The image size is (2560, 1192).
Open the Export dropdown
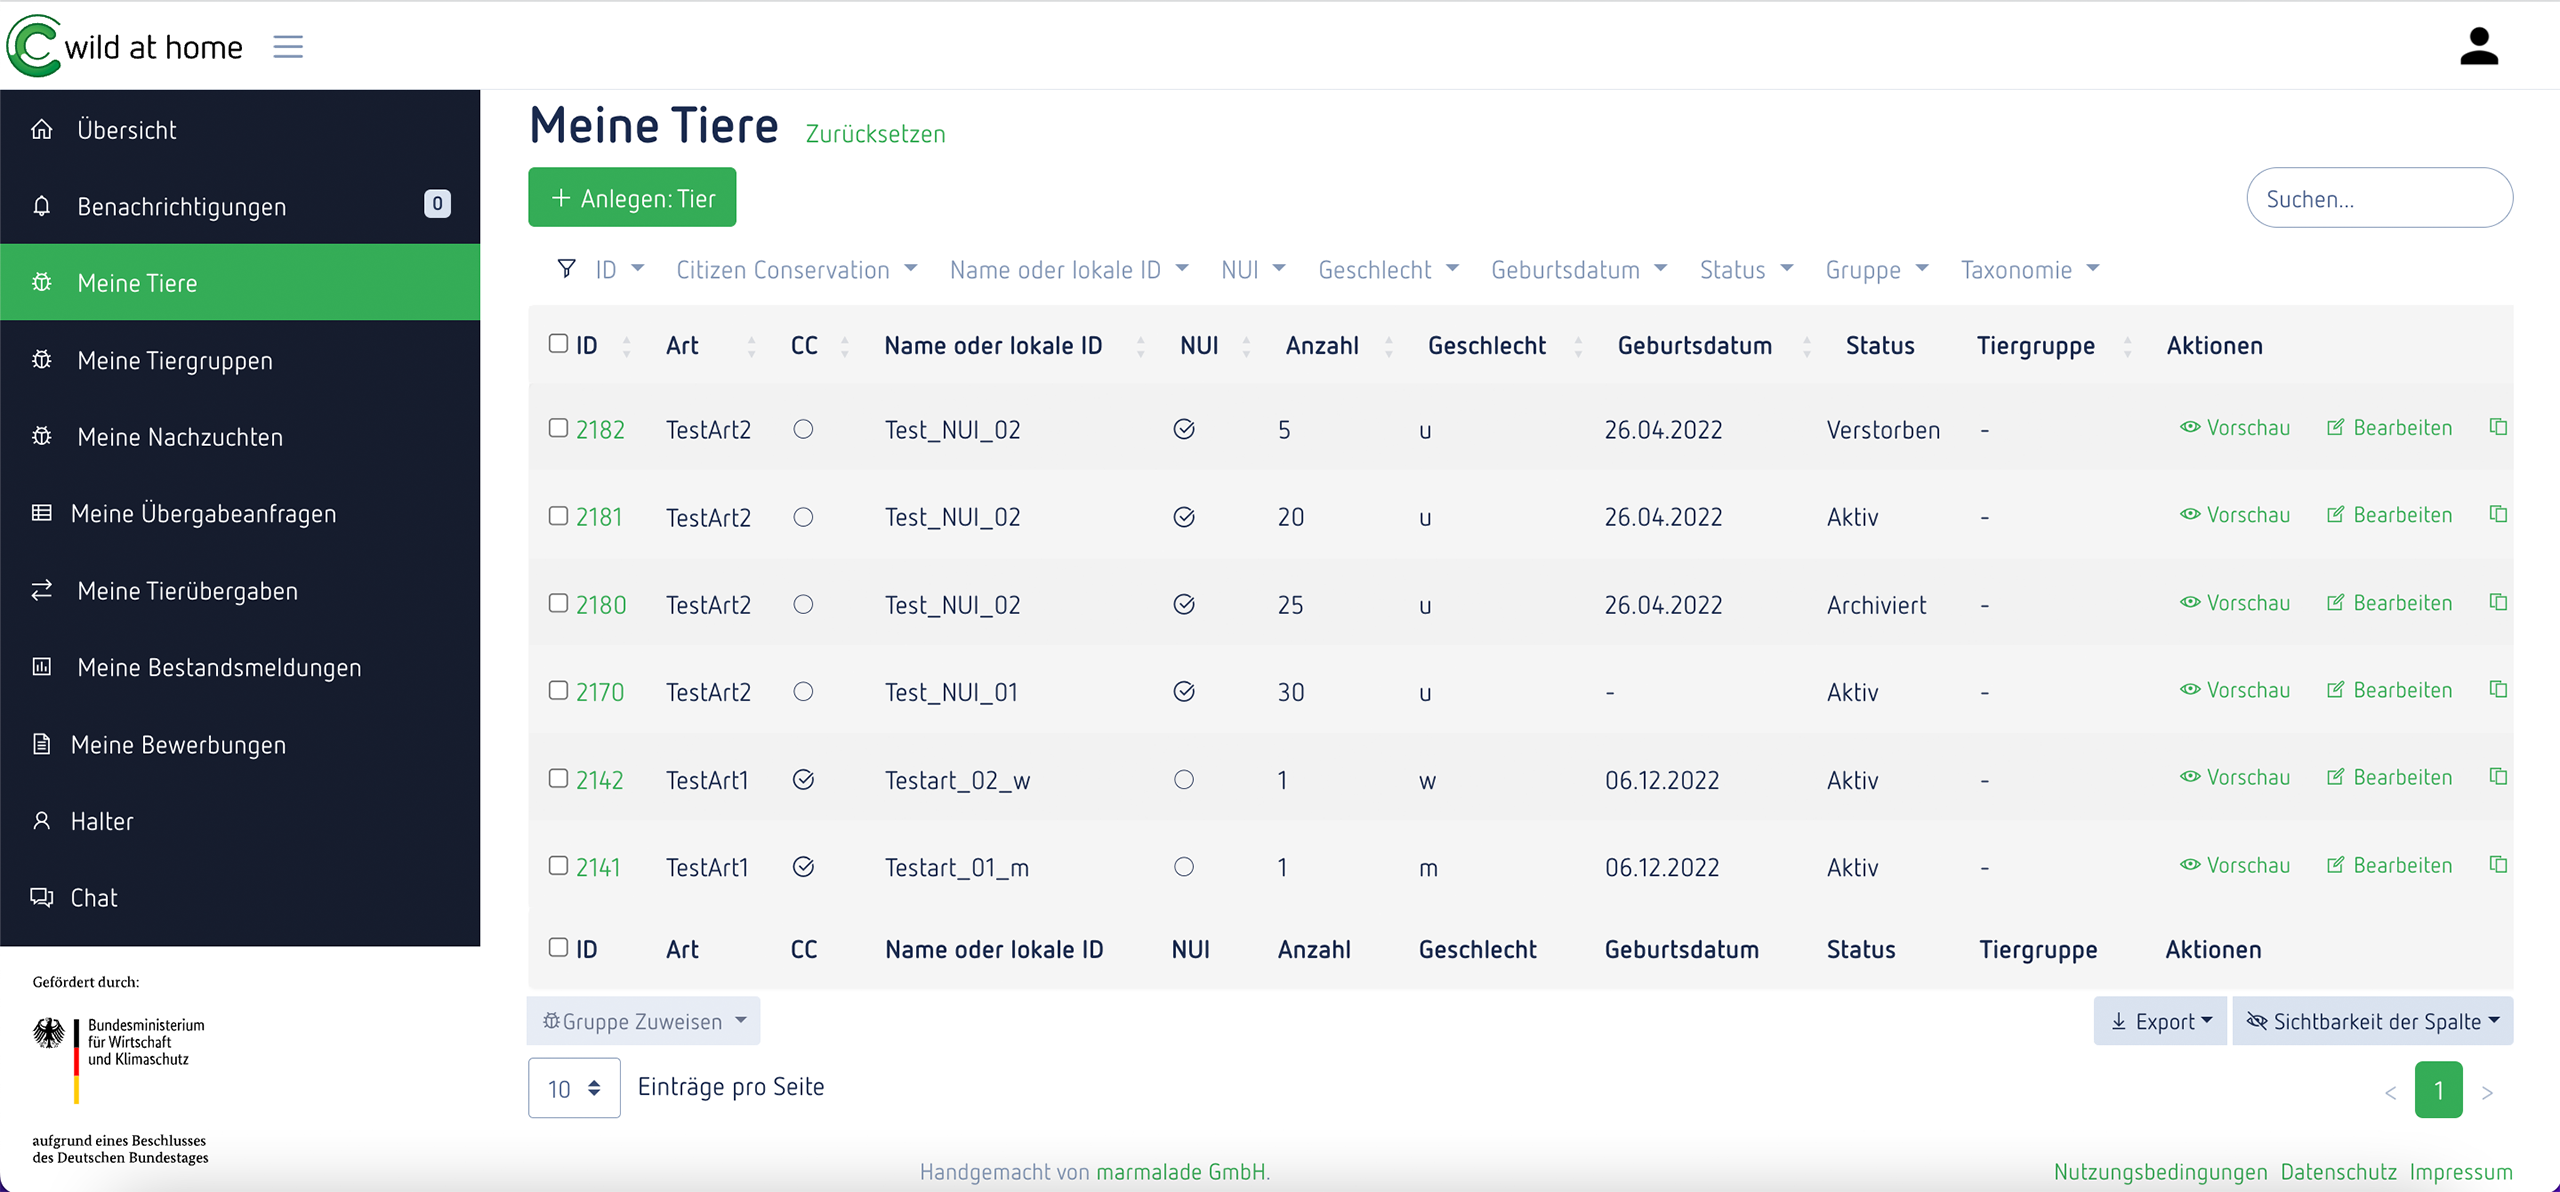(2159, 1021)
